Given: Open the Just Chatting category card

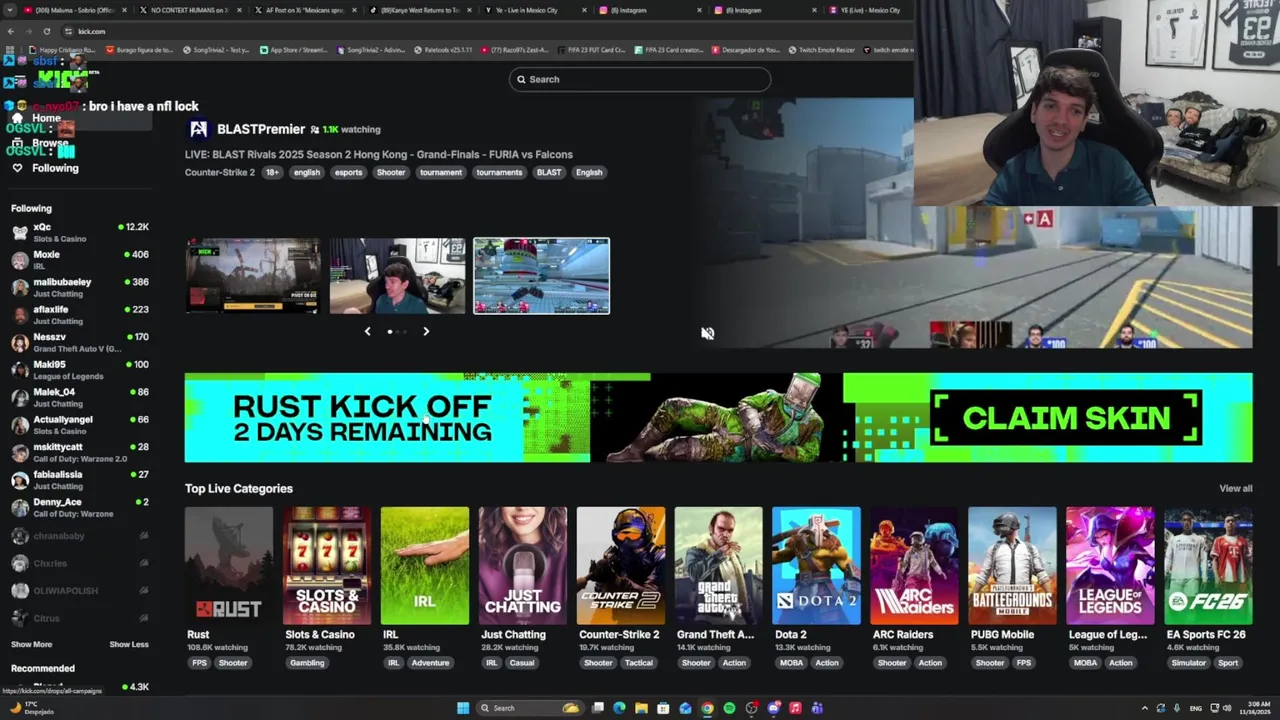Looking at the screenshot, I should [x=523, y=566].
